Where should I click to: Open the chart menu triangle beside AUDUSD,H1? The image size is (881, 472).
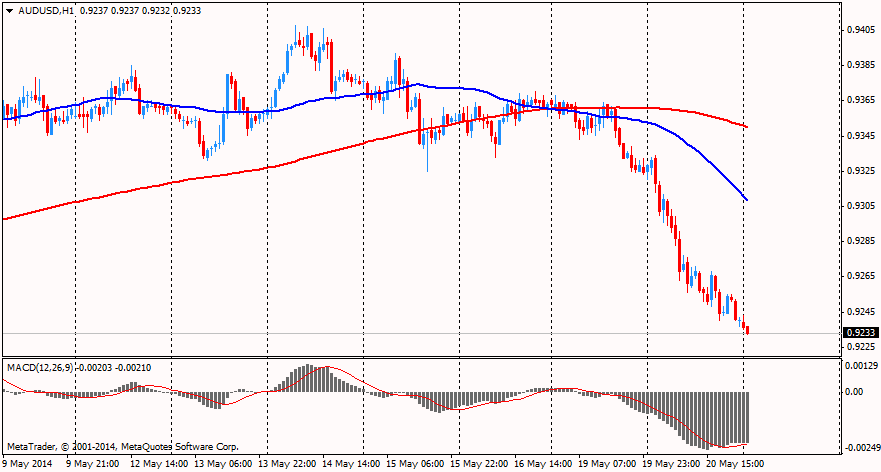tap(10, 11)
